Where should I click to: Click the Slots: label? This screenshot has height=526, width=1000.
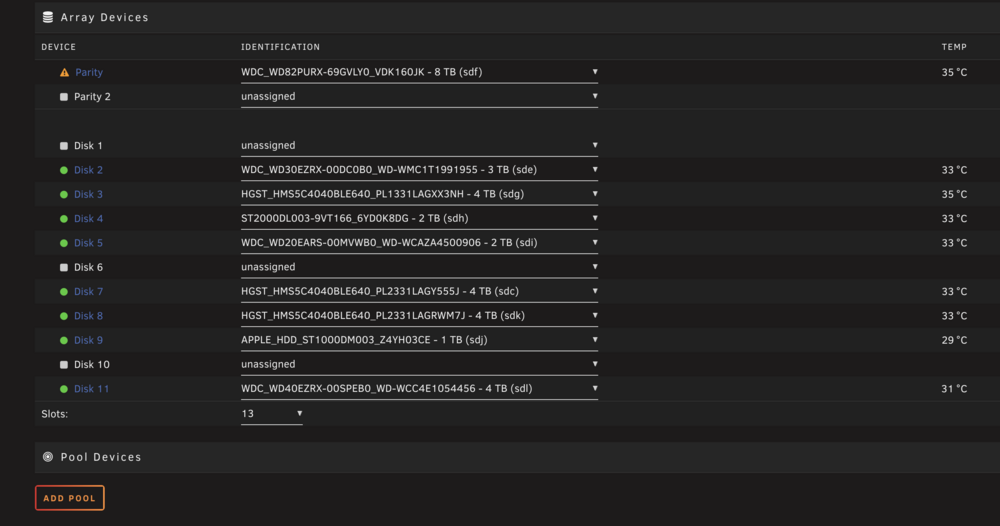tap(55, 414)
